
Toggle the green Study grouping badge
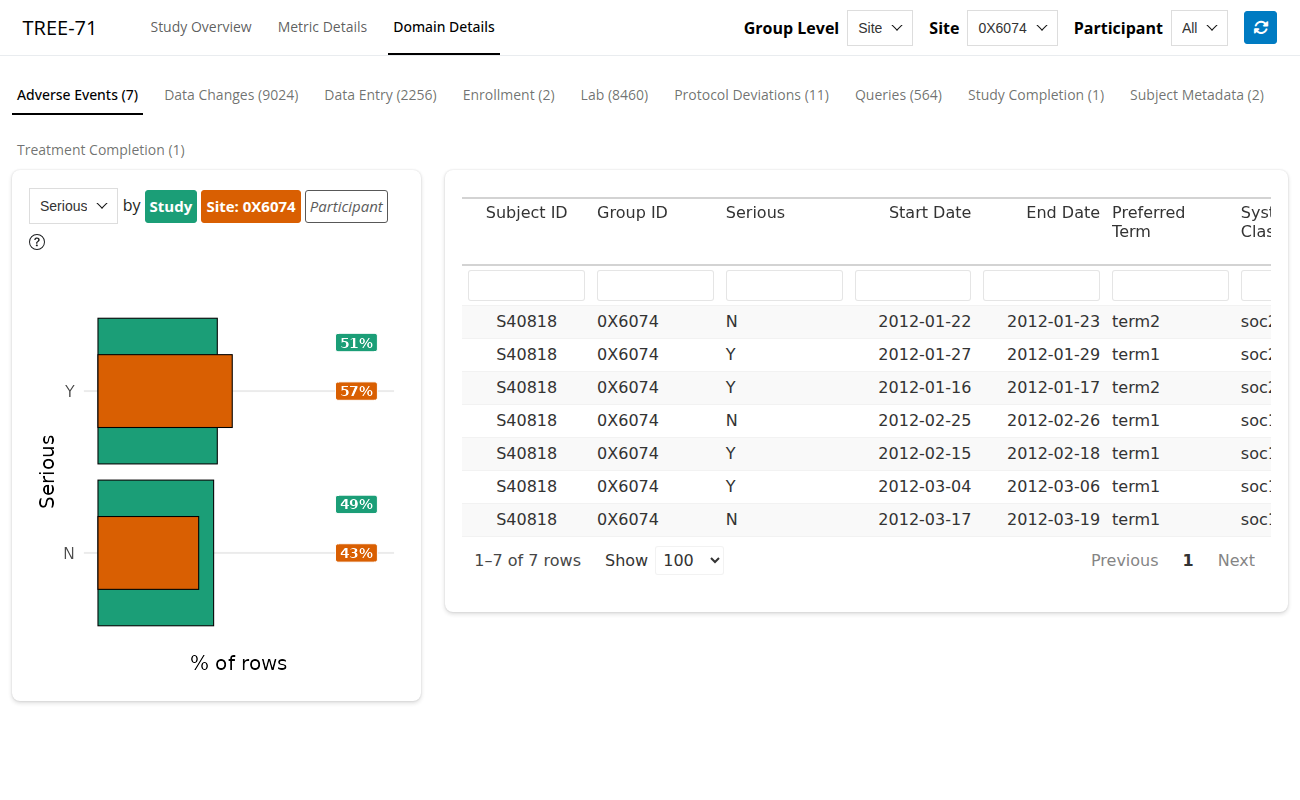171,207
